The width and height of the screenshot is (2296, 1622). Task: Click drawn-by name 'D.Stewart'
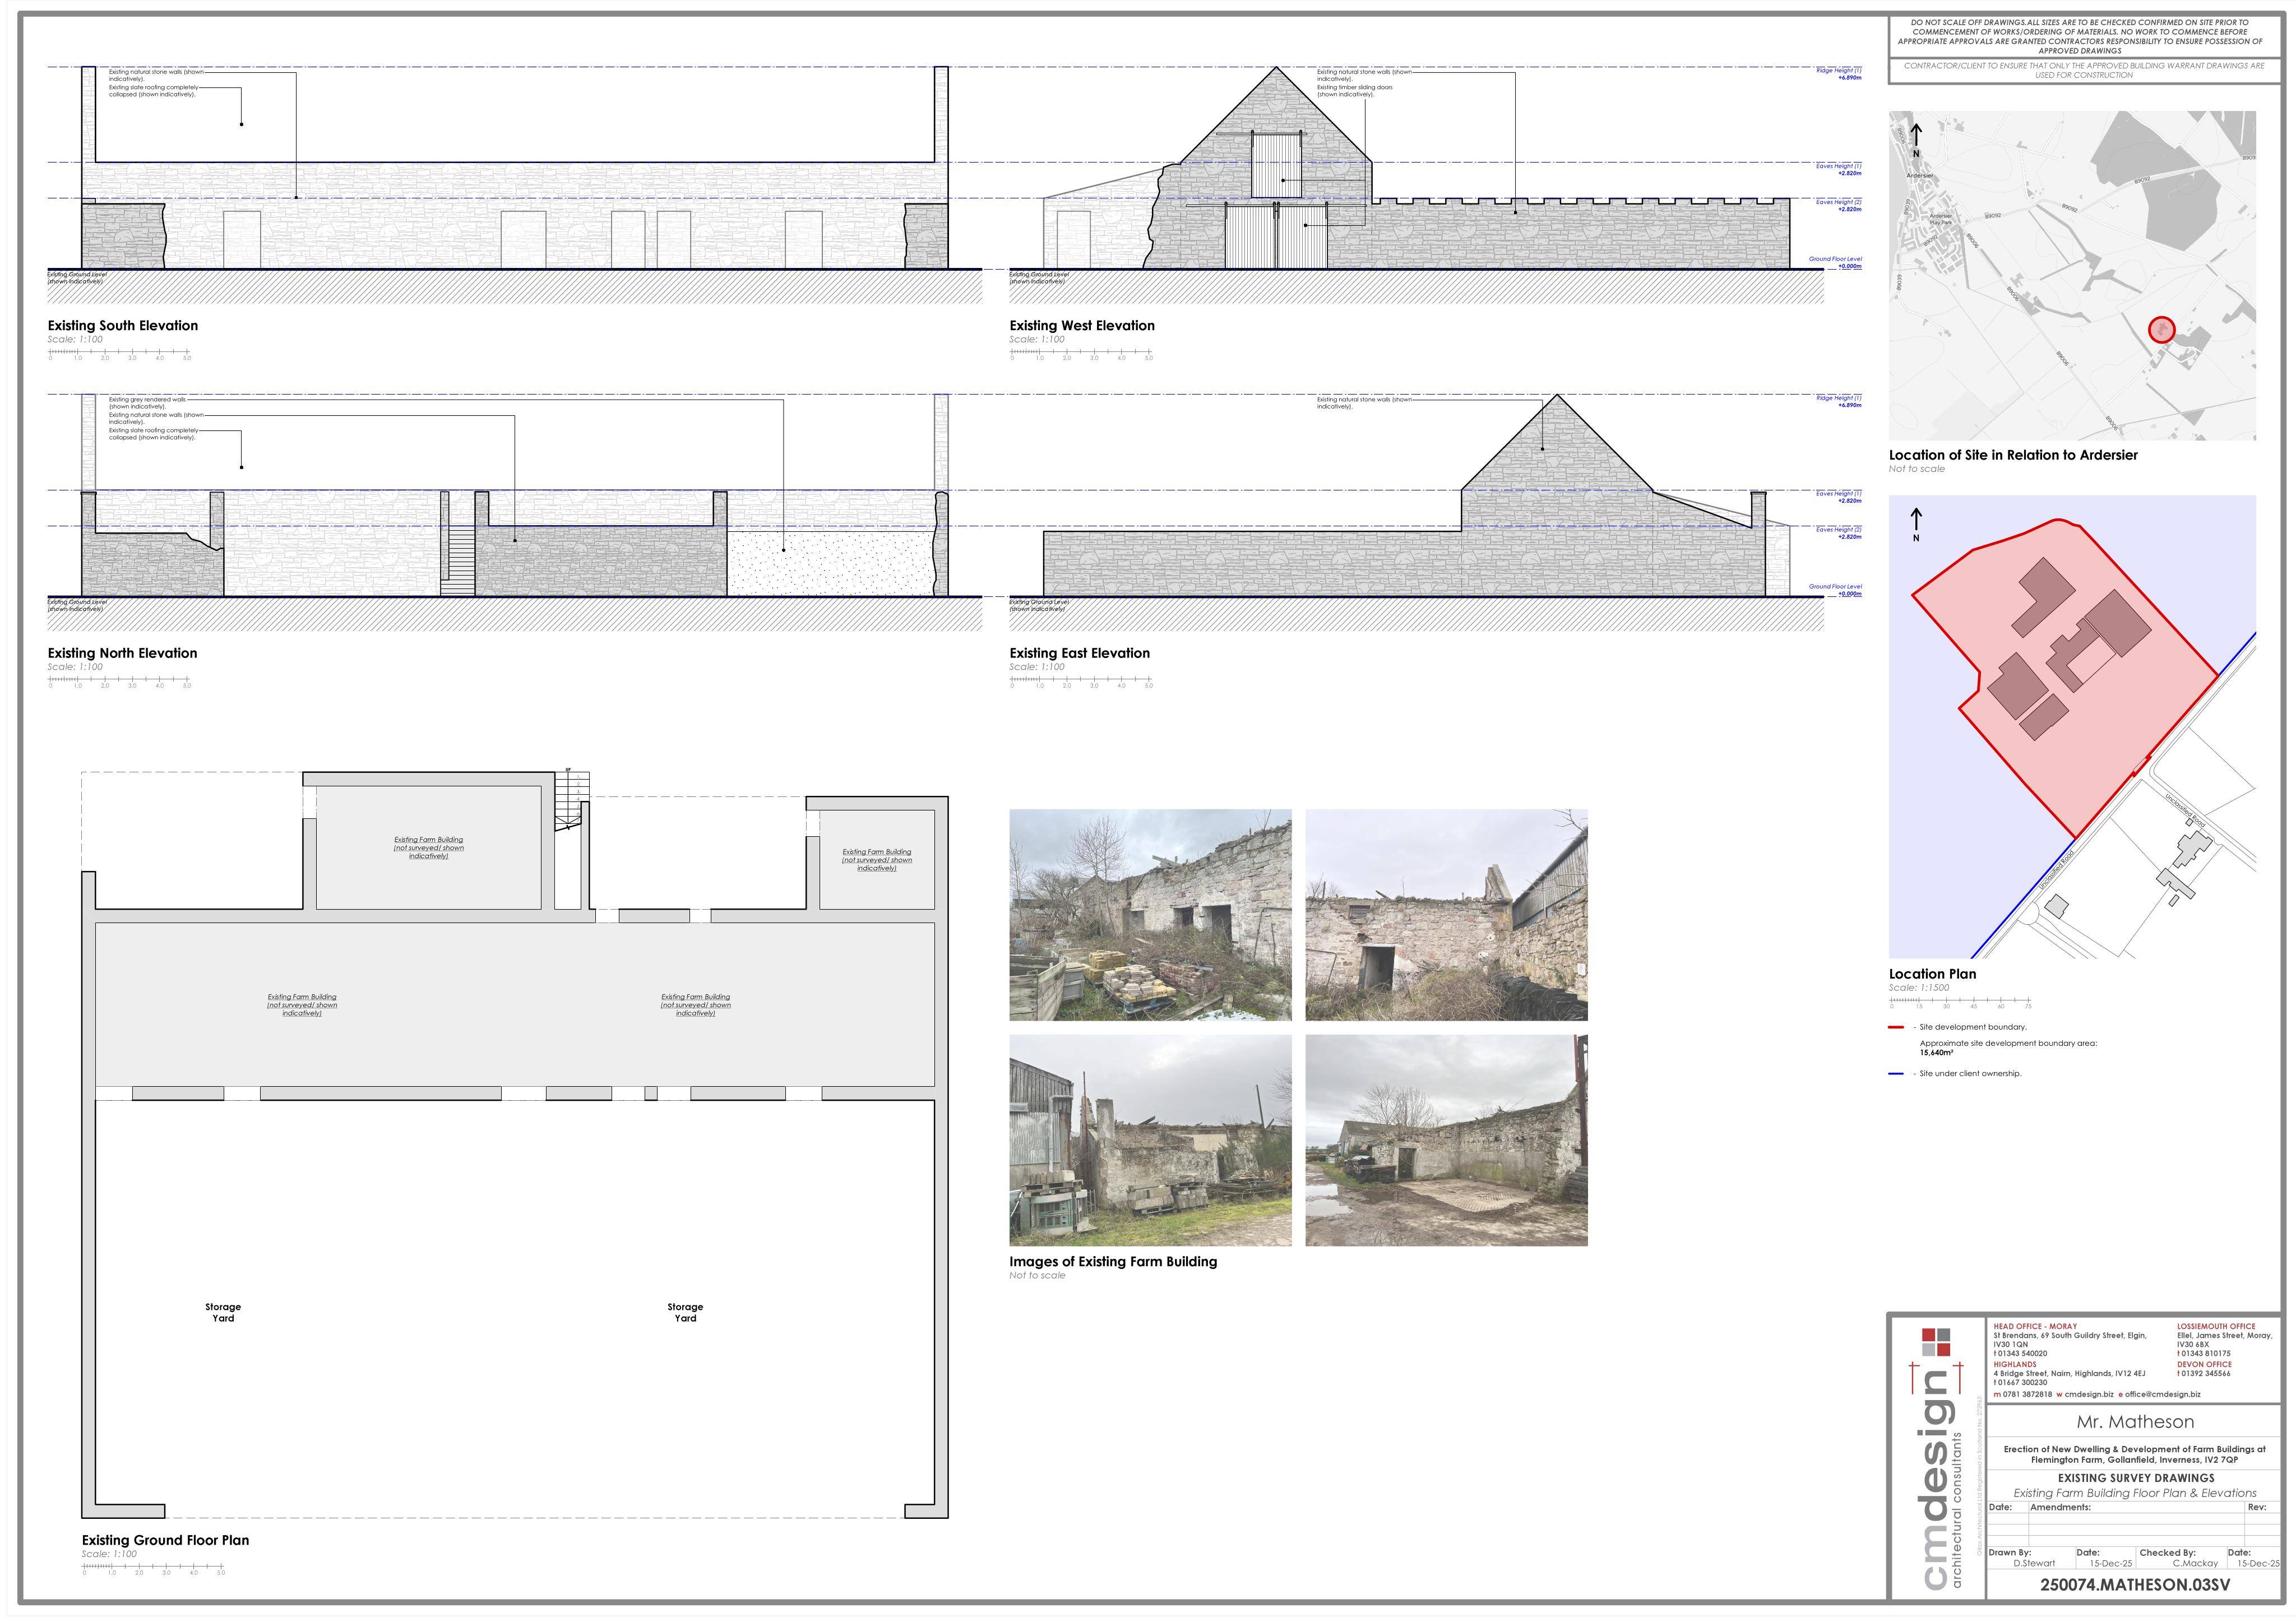[2035, 1563]
